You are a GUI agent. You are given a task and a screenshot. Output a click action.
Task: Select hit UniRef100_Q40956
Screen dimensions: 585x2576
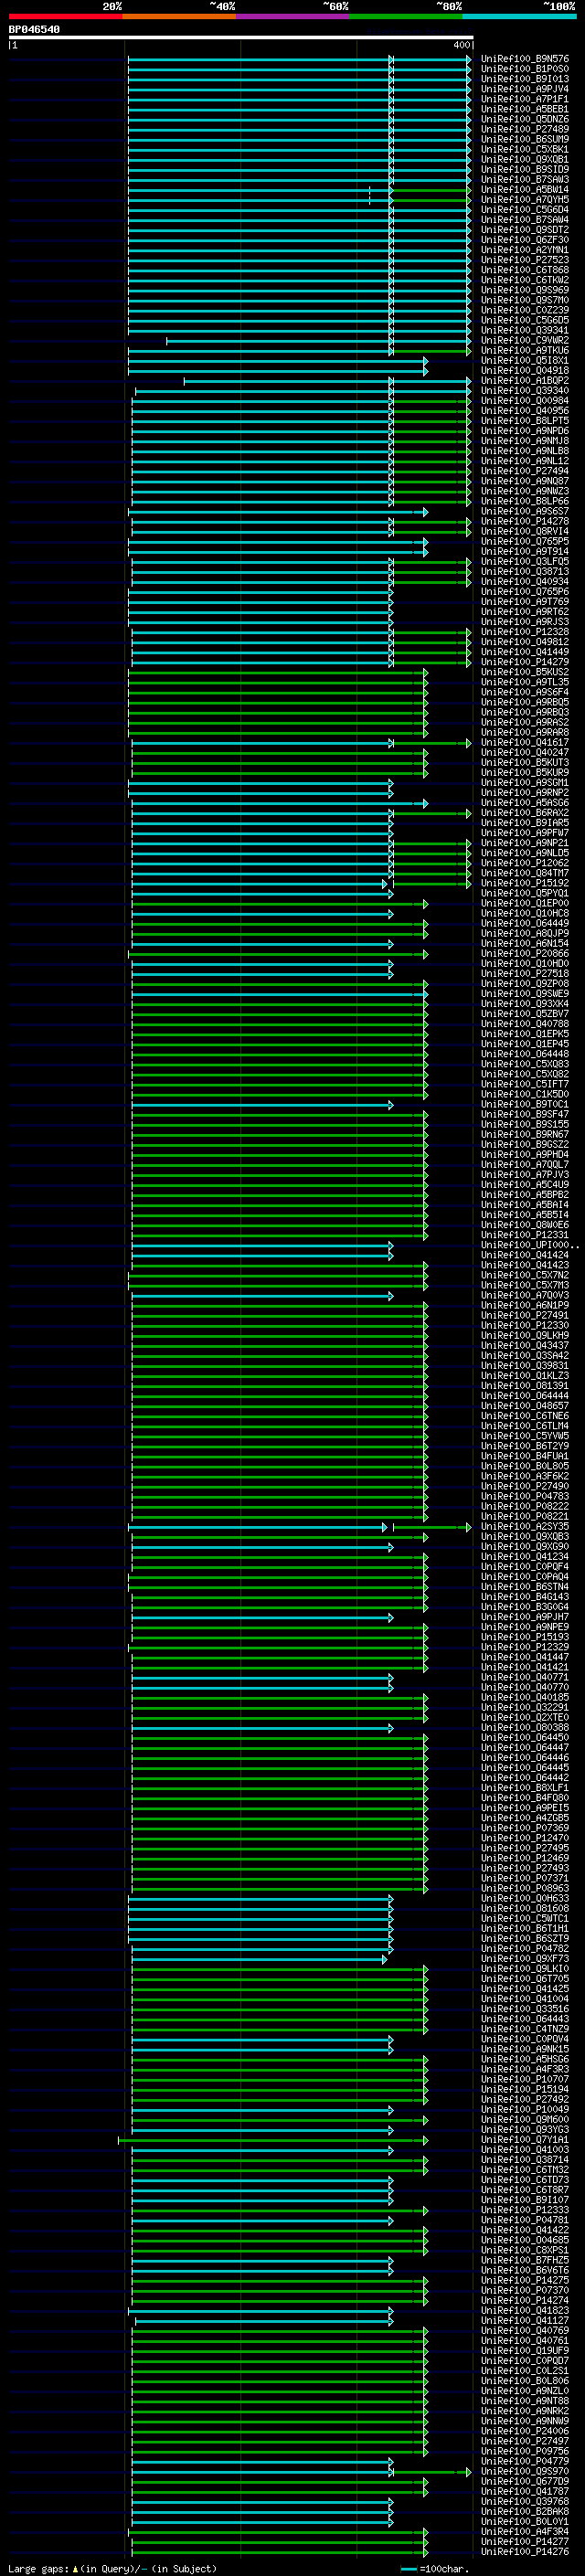coord(525,410)
